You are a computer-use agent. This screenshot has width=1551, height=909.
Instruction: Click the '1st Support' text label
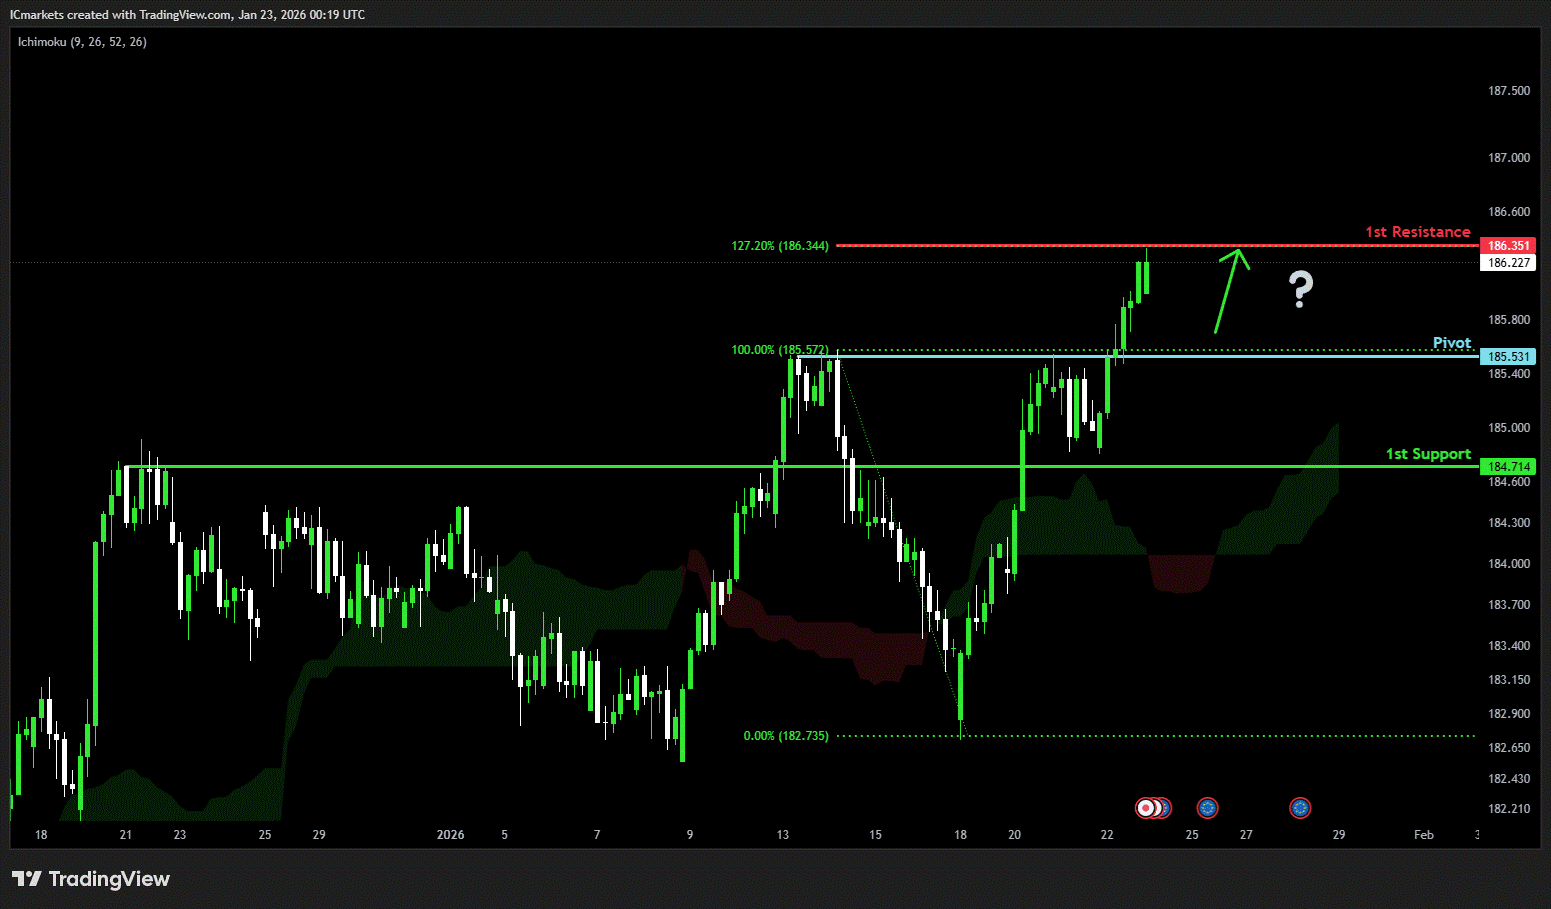pos(1427,454)
